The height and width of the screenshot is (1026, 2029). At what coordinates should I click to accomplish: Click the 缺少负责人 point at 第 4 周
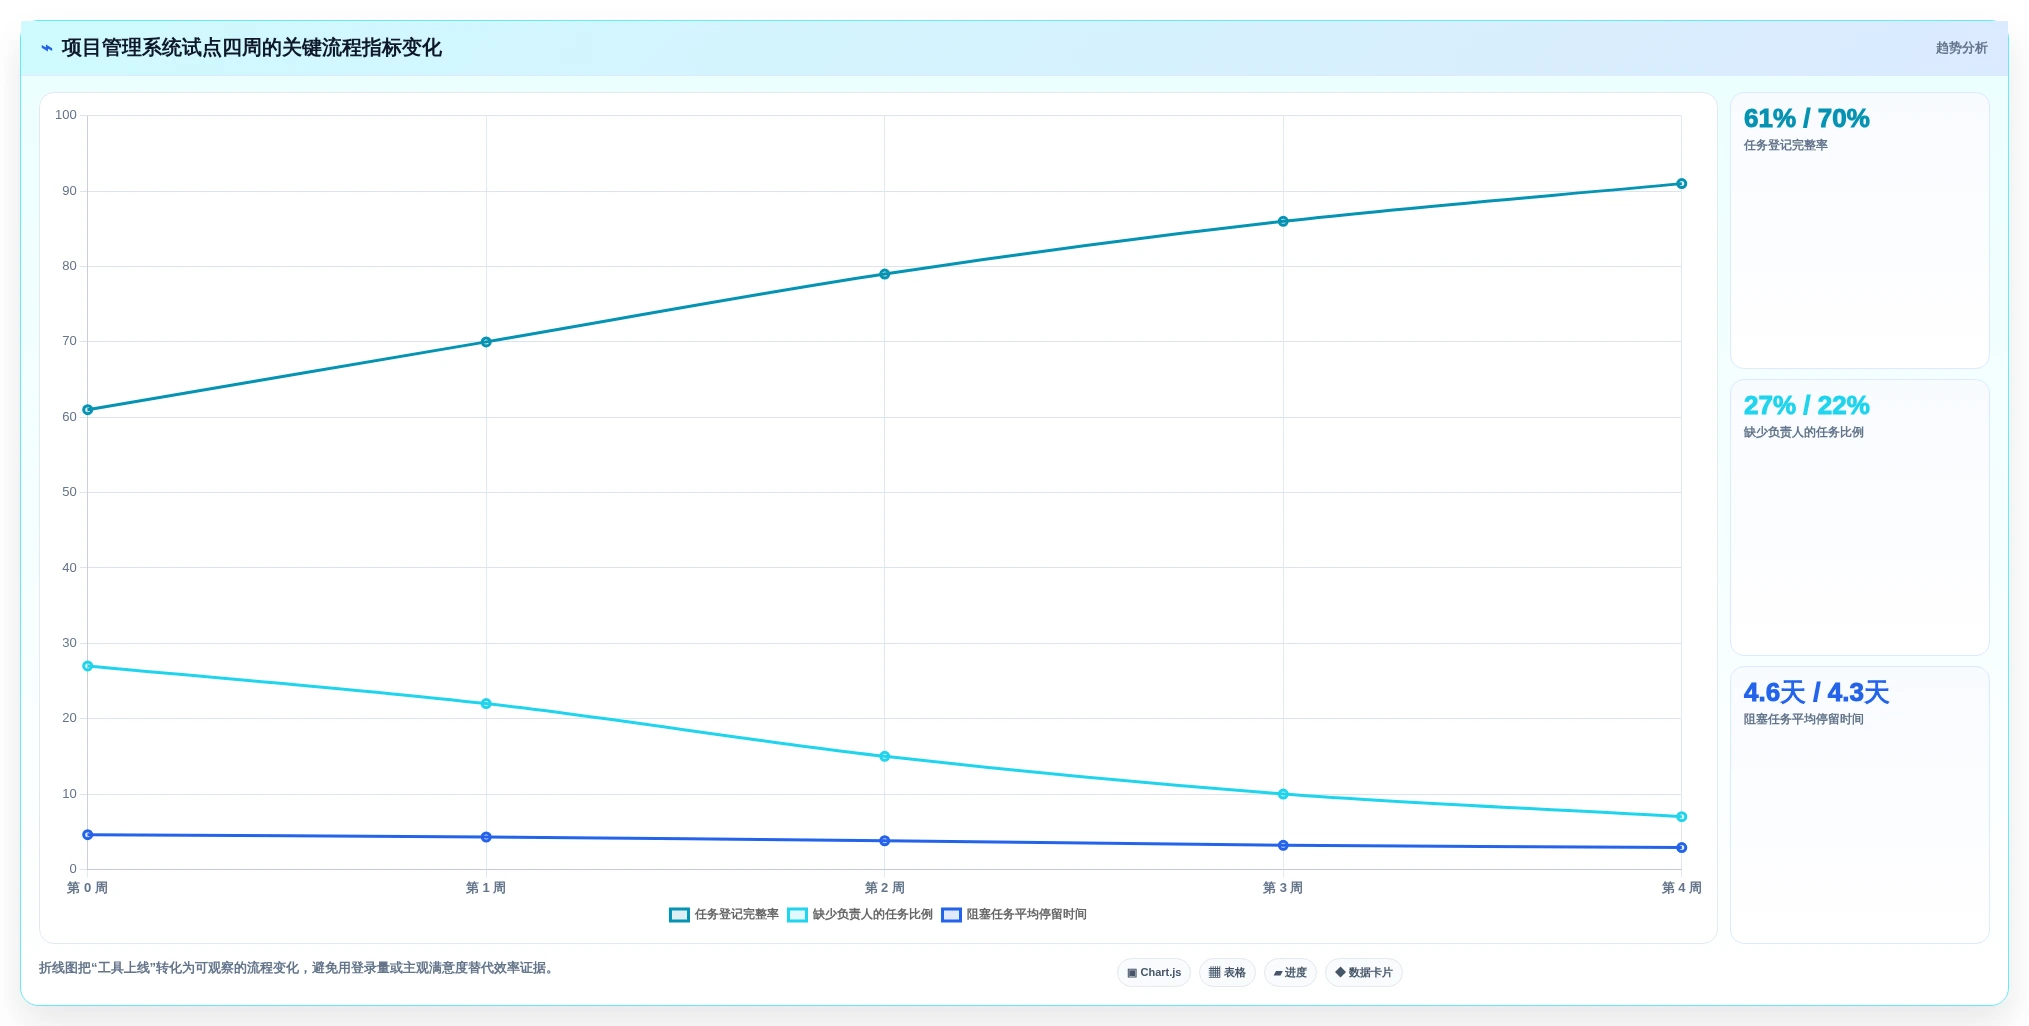pyautogui.click(x=1682, y=817)
